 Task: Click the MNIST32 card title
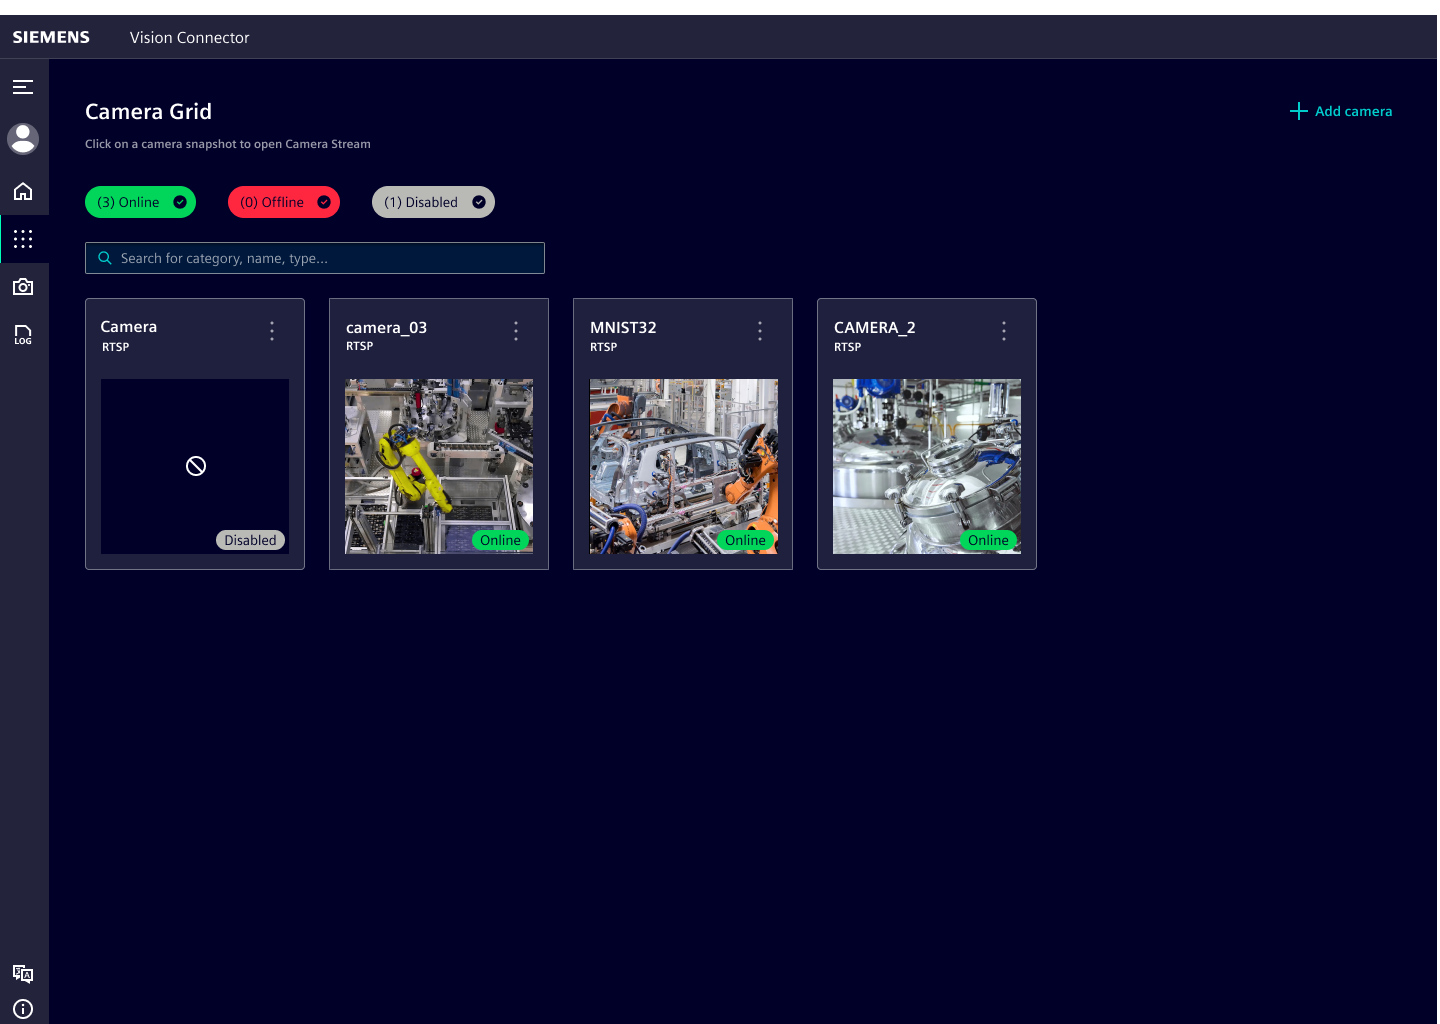[623, 328]
